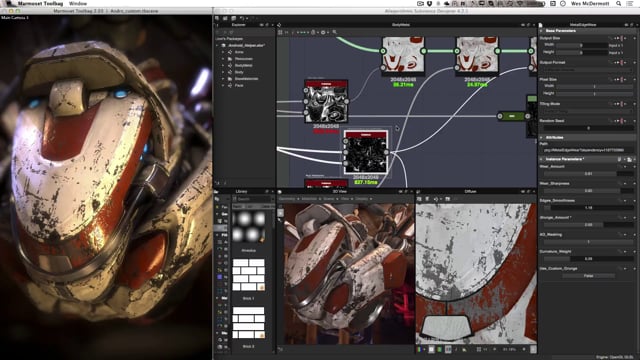Open the Materials menu in 3D View
This screenshot has width=640, height=360.
(x=310, y=199)
